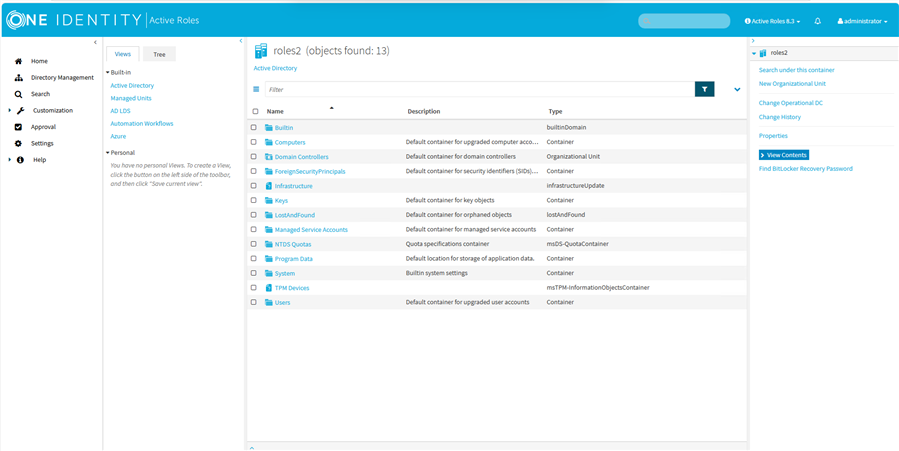Click the Active Directory breadcrumb link
899x451 pixels.
(275, 68)
